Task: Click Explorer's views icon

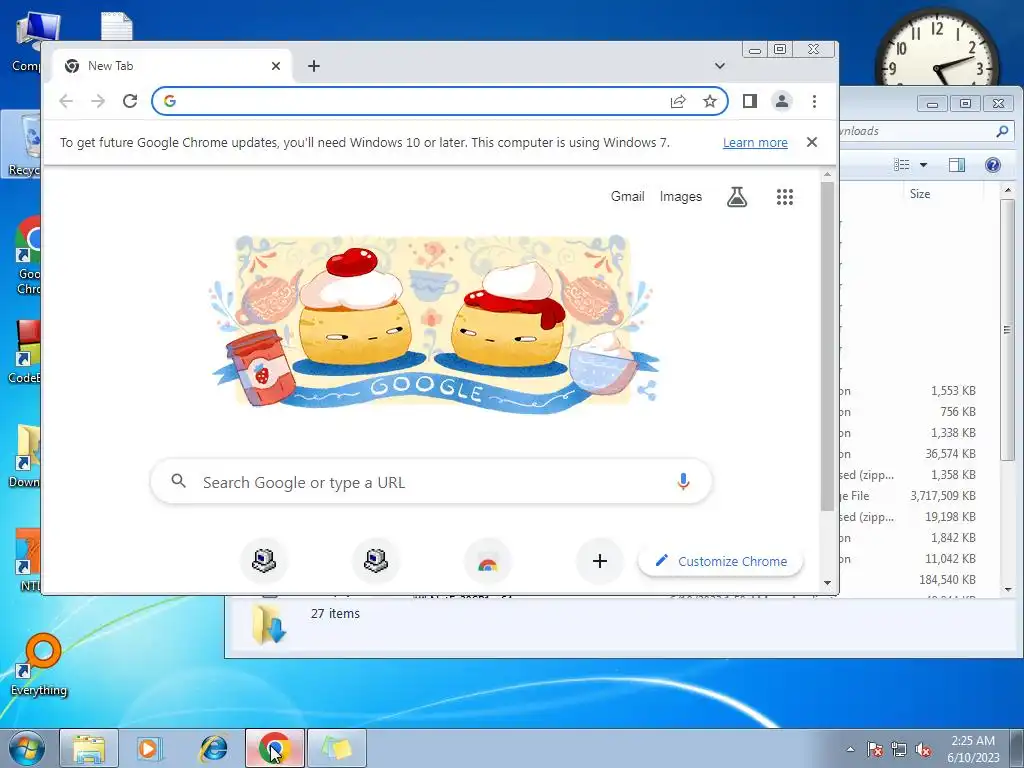Action: coord(902,165)
